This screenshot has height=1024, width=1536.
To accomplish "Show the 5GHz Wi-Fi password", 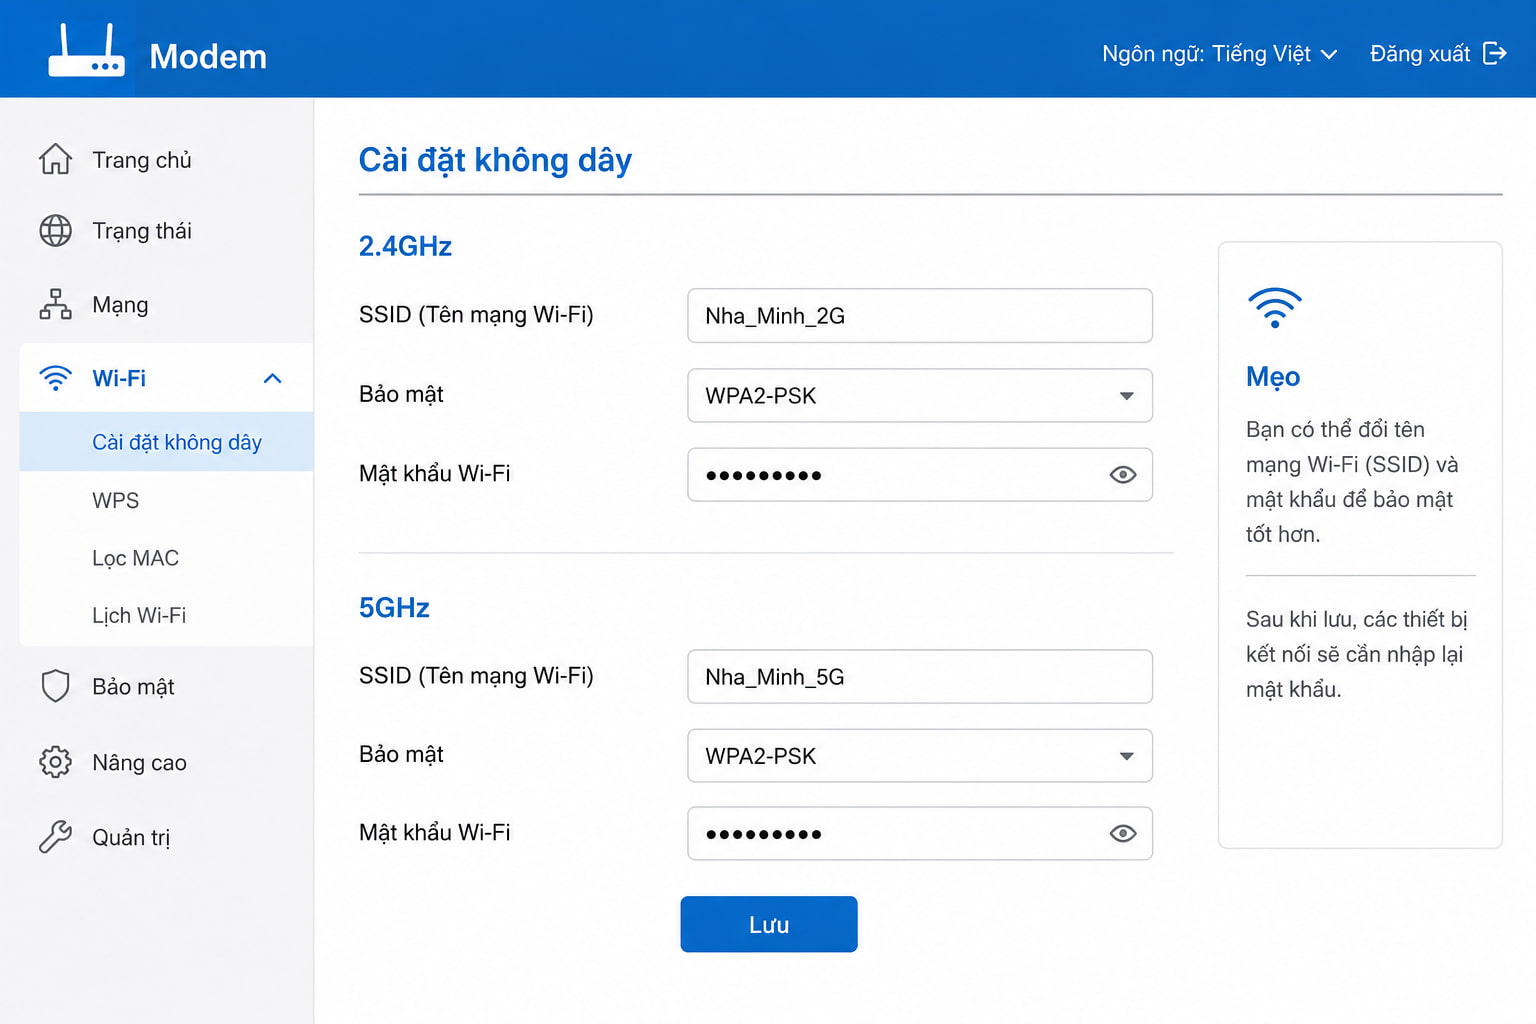I will (x=1123, y=834).
